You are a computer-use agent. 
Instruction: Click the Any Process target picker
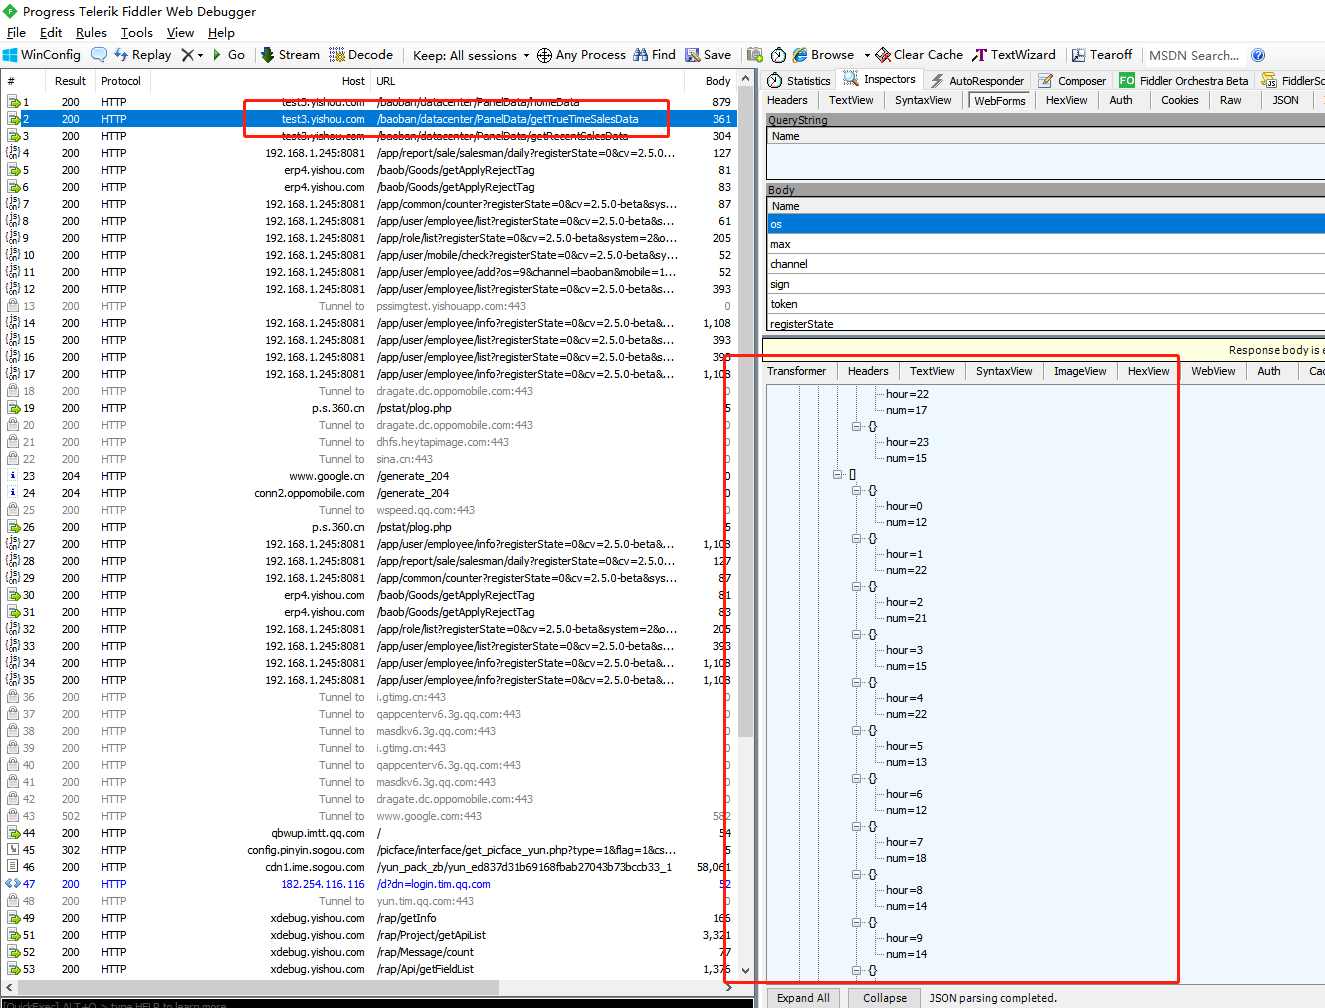click(x=581, y=55)
